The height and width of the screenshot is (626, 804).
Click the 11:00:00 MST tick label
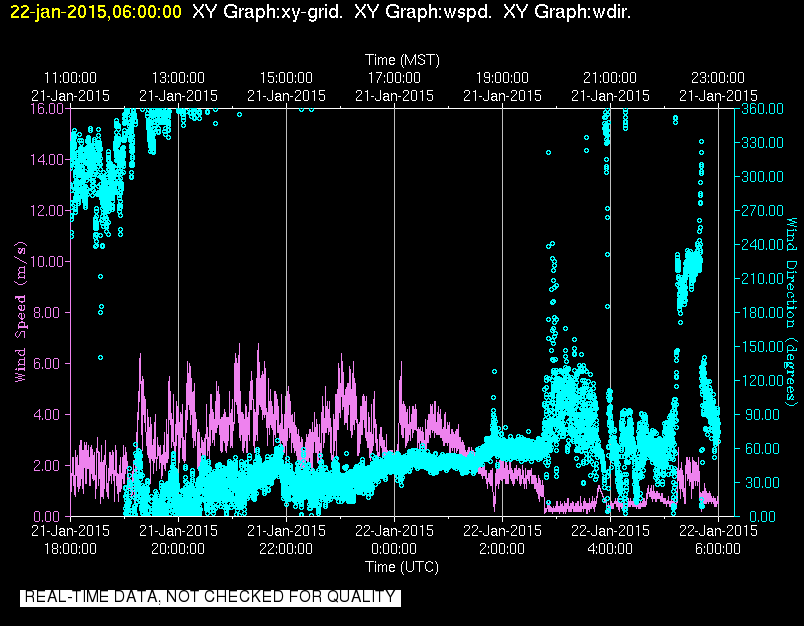click(70, 78)
